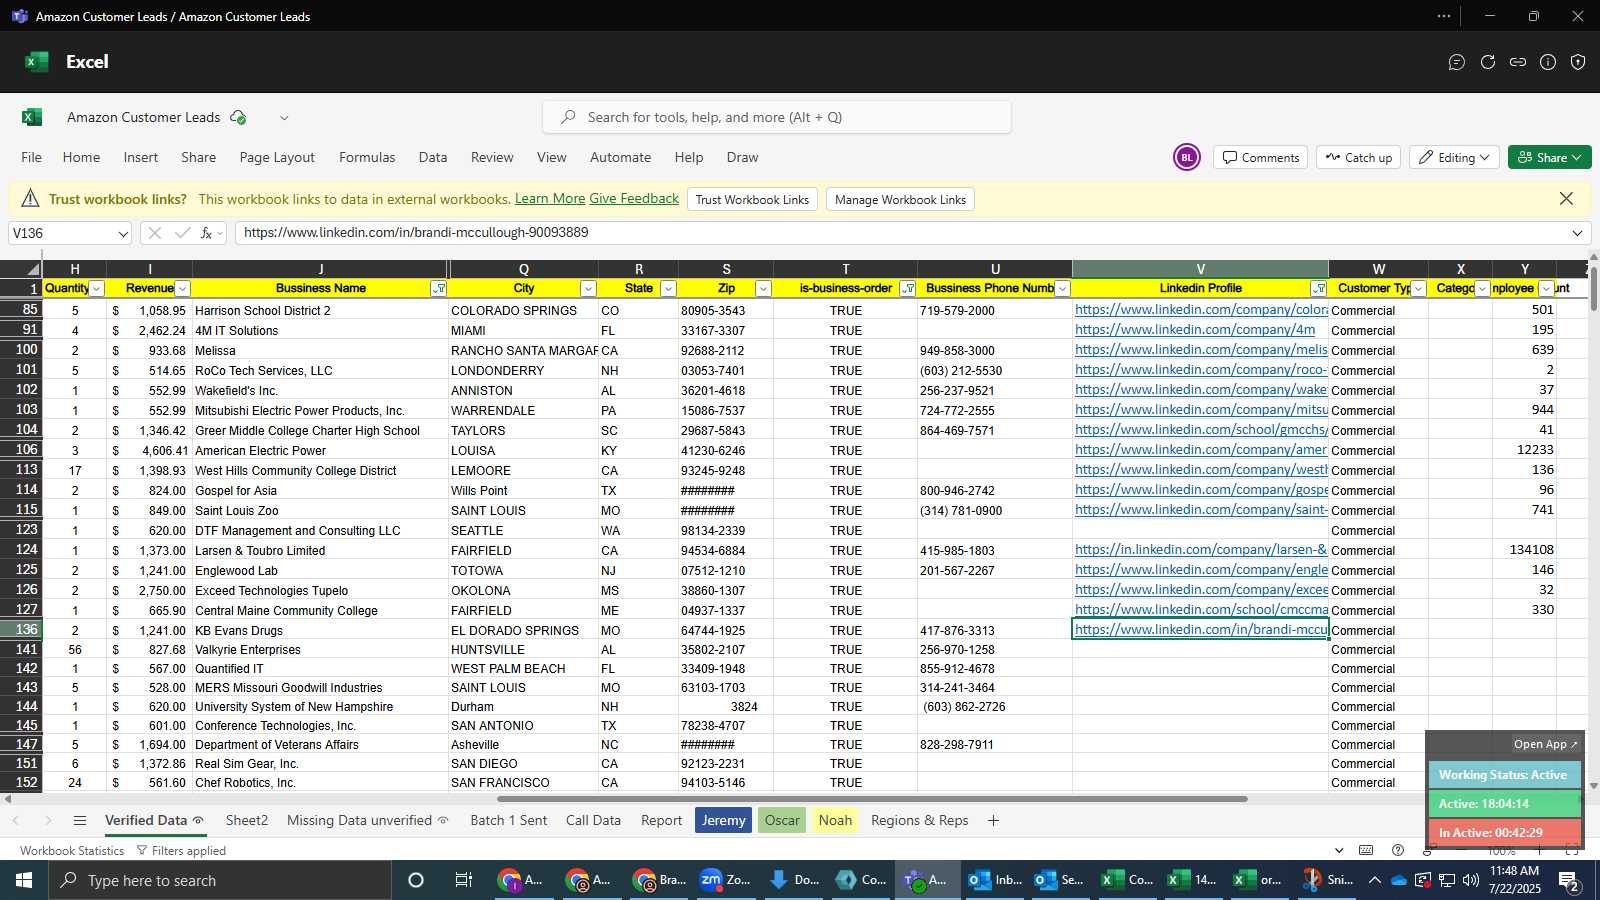Click the status bar help question icon
Screen dimensions: 1600x900
click(x=1398, y=850)
